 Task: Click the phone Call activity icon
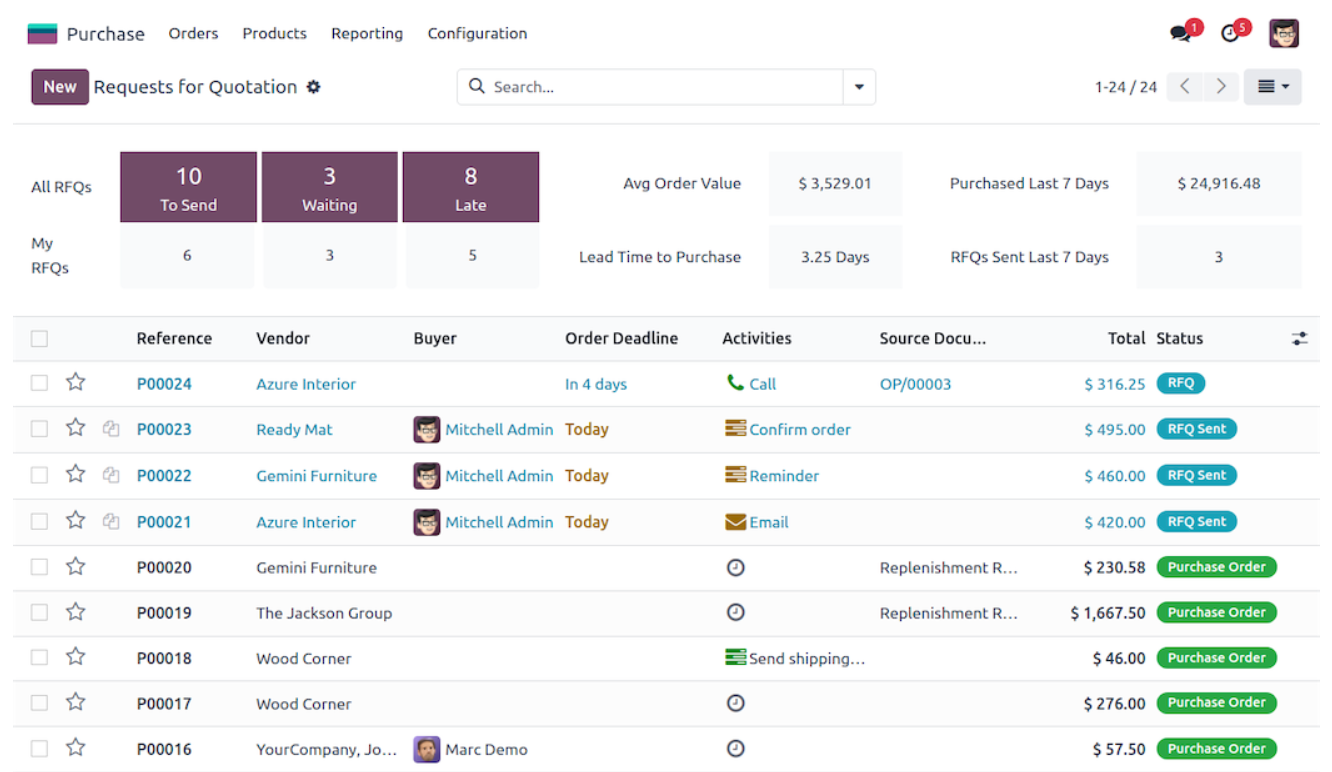[735, 383]
